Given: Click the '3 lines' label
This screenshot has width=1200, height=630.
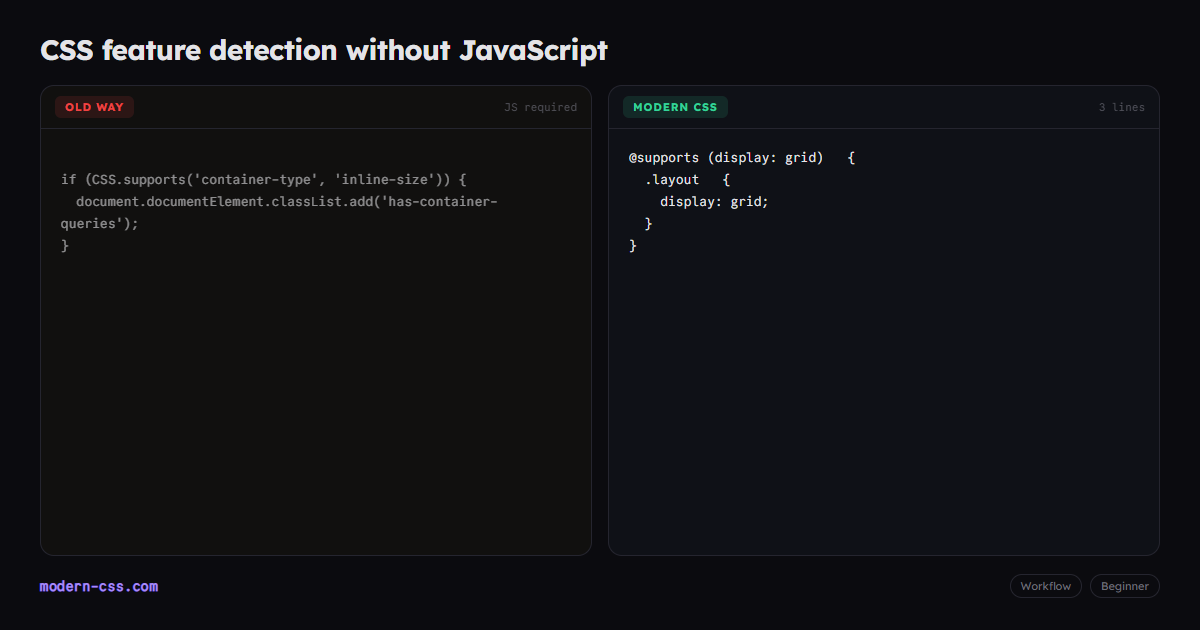Looking at the screenshot, I should tap(1122, 107).
